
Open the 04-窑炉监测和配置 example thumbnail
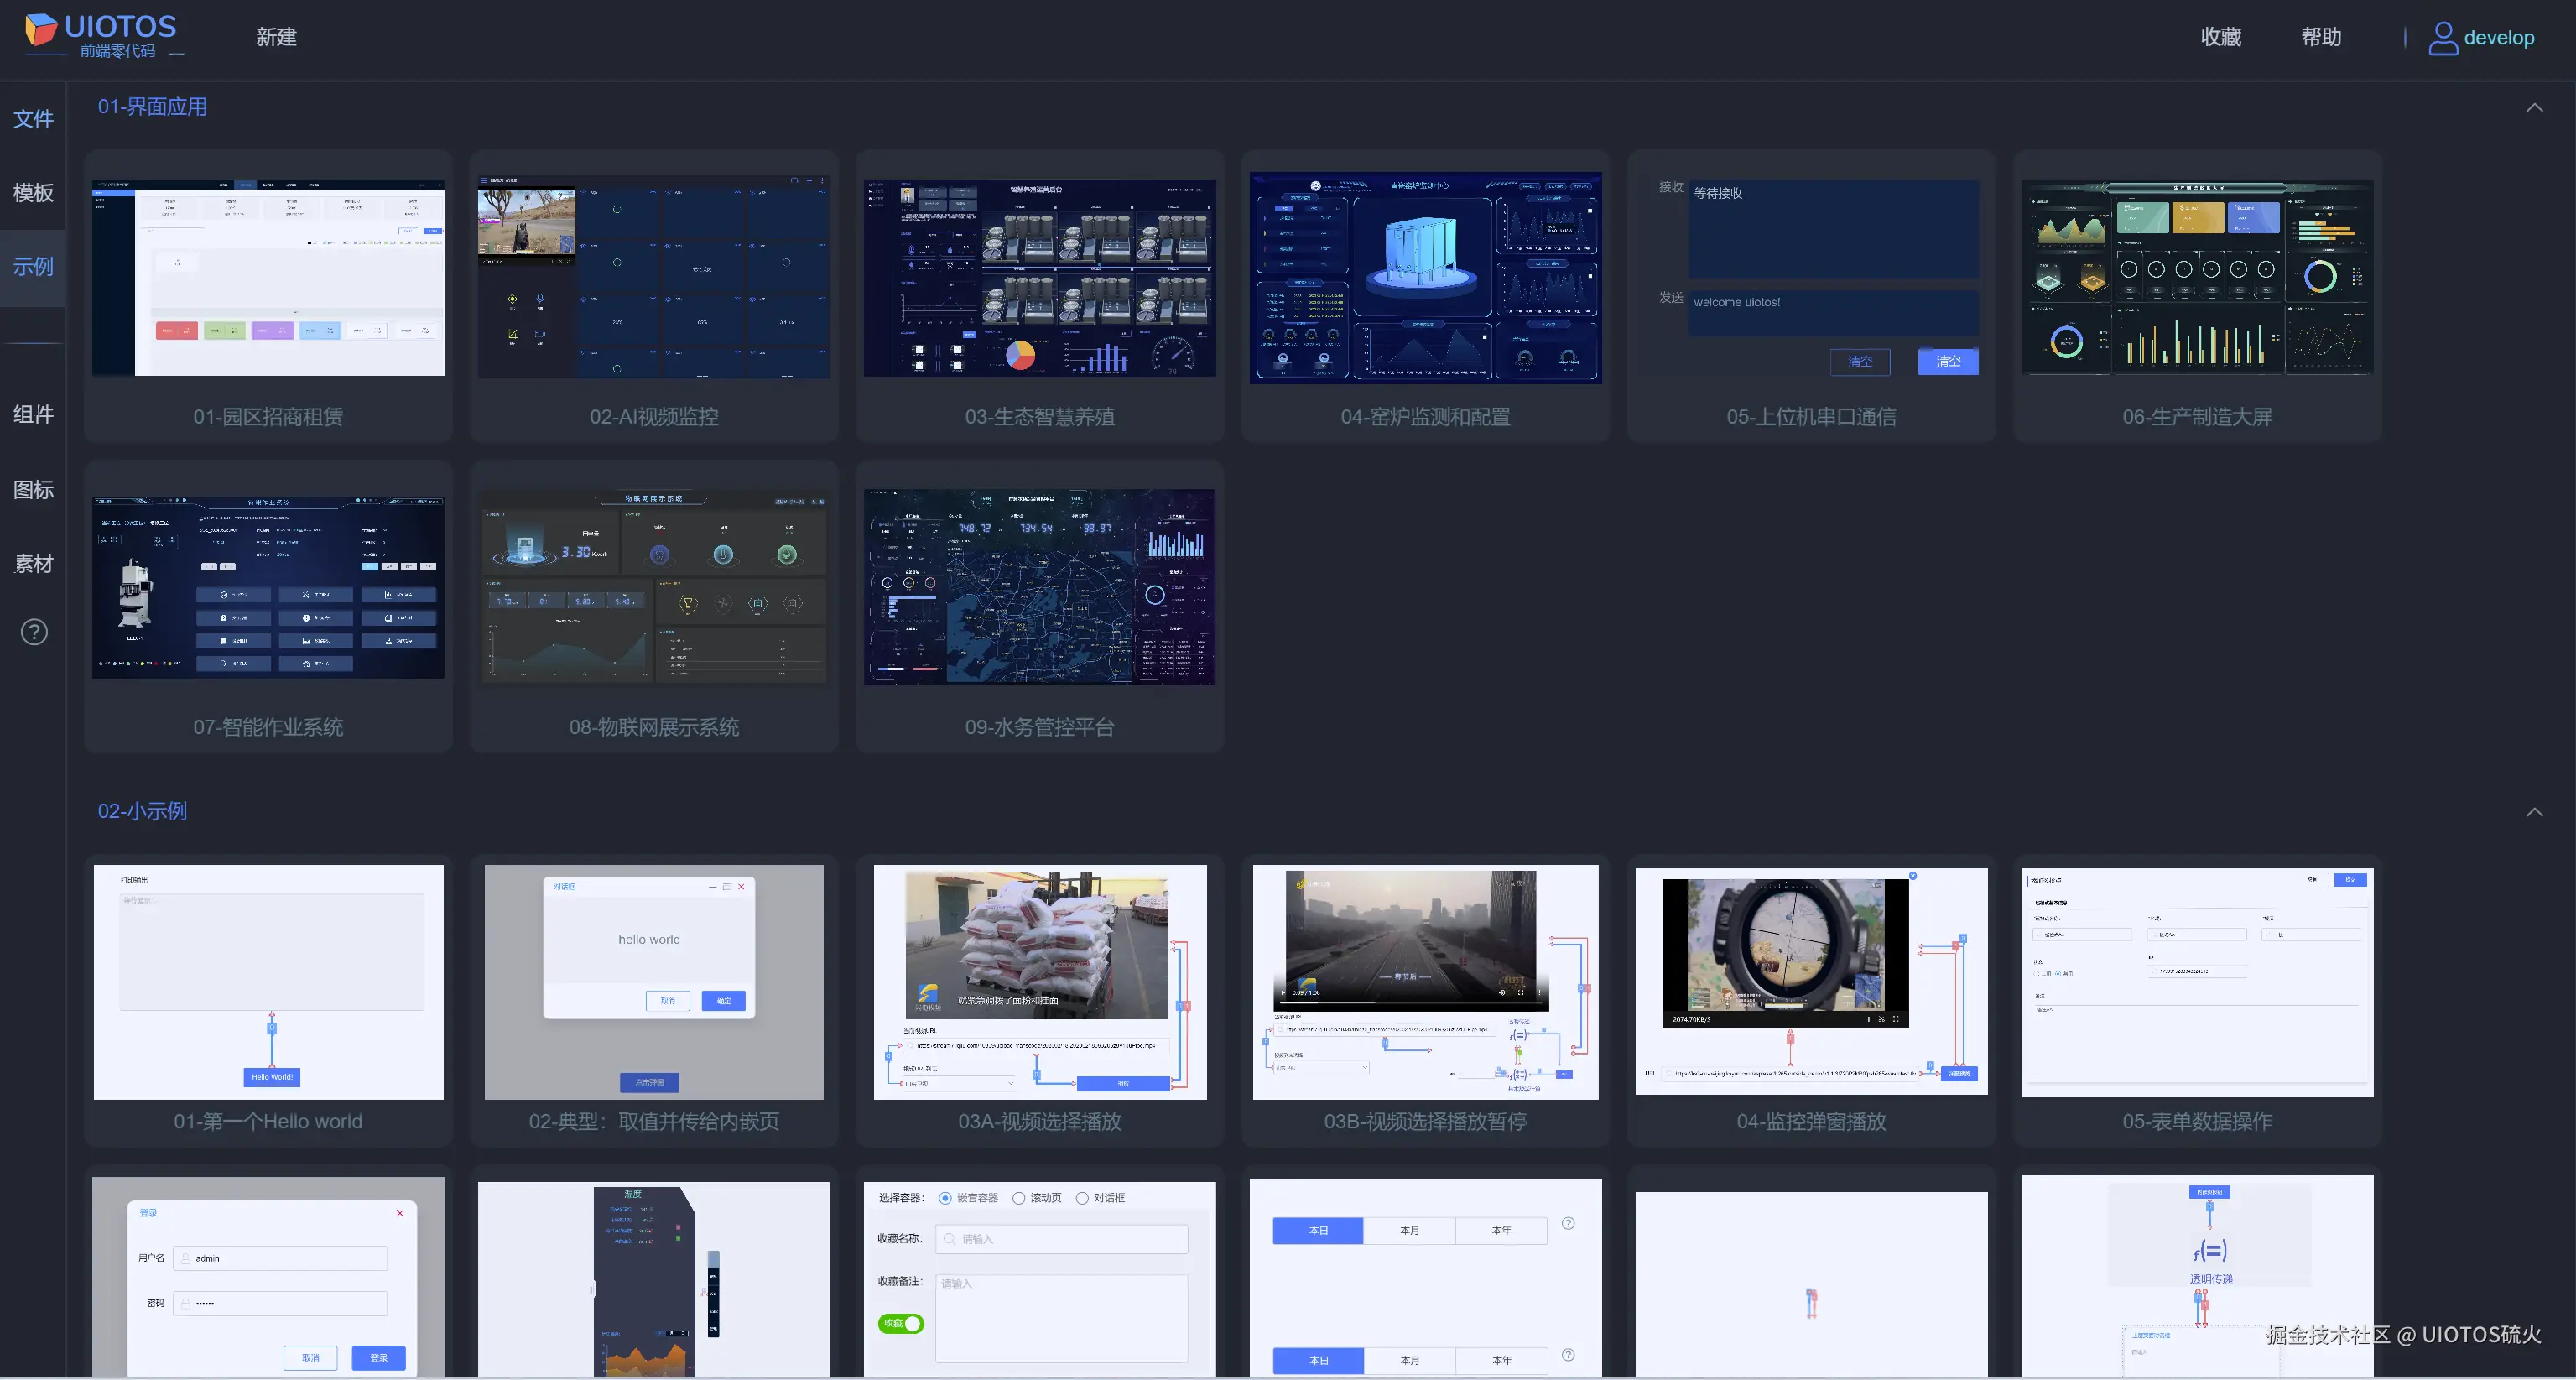tap(1425, 278)
